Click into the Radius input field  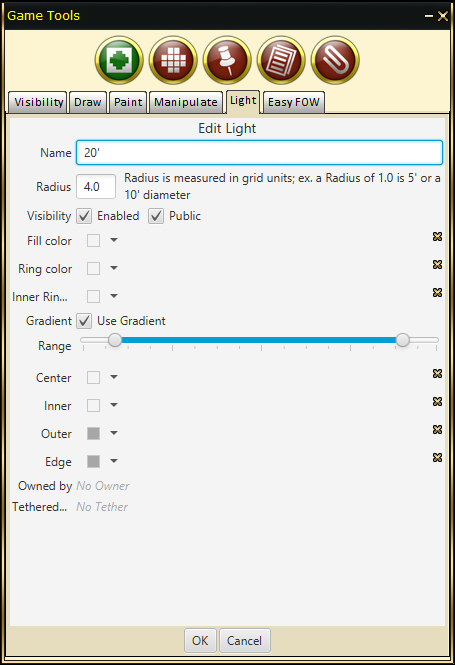96,187
